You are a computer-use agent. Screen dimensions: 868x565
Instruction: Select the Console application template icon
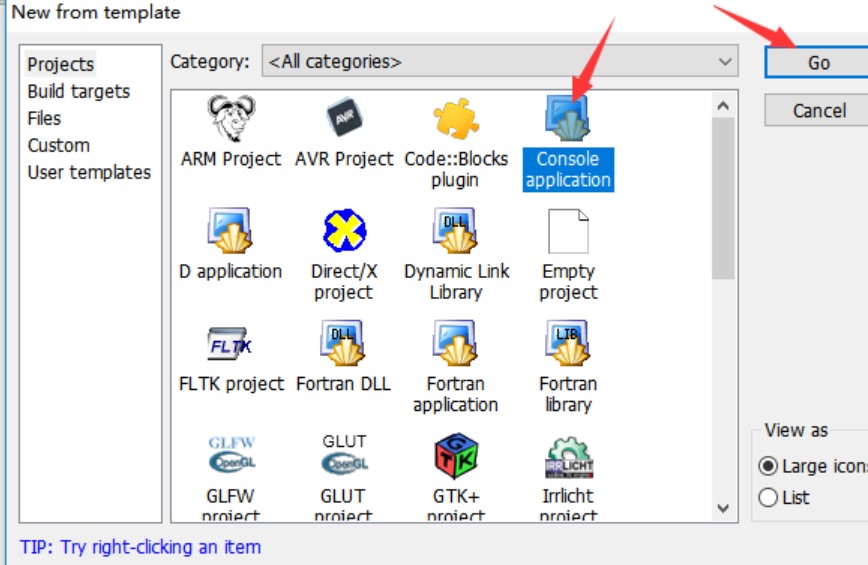(568, 118)
